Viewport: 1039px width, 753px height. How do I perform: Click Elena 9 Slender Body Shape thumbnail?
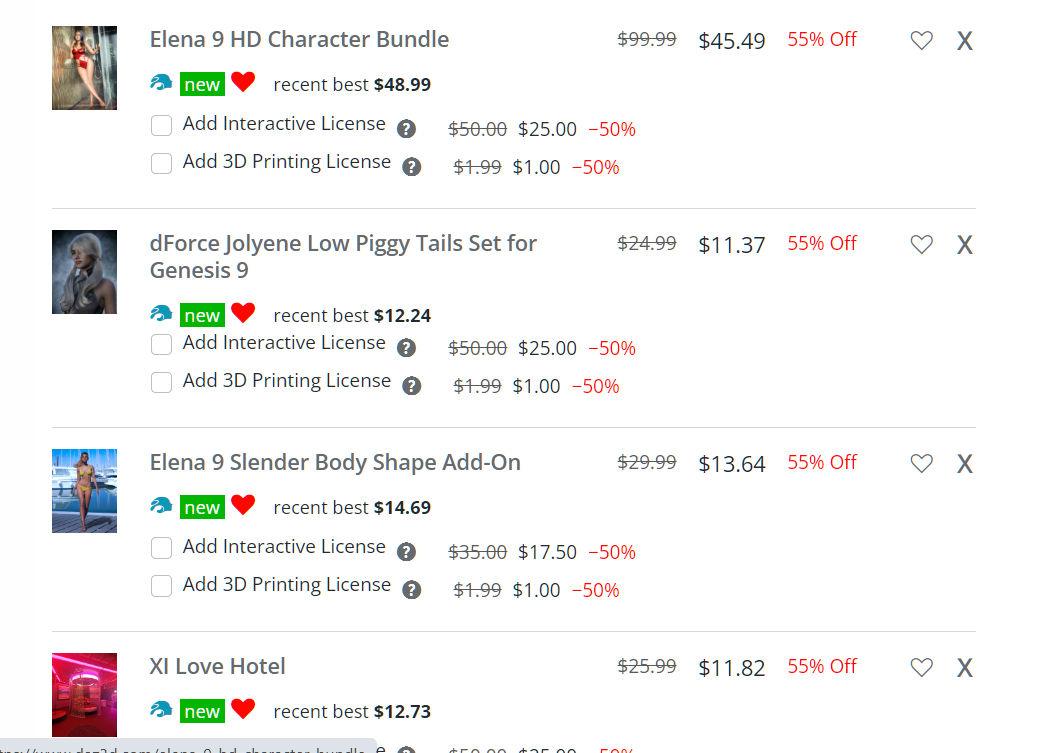[x=84, y=491]
